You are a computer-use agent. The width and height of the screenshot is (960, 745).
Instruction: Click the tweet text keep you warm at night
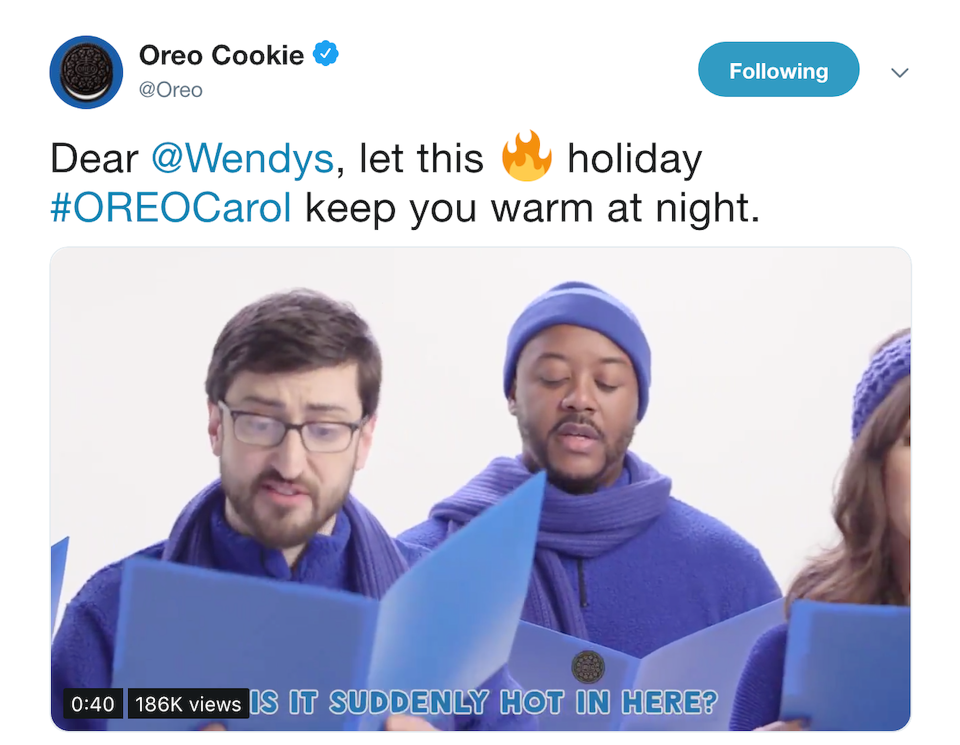pyautogui.click(x=533, y=209)
